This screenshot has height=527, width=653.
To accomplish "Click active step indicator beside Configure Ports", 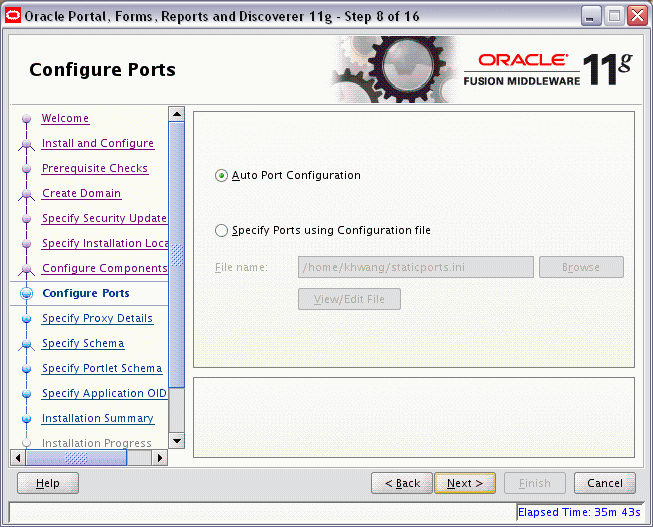I will point(27,294).
